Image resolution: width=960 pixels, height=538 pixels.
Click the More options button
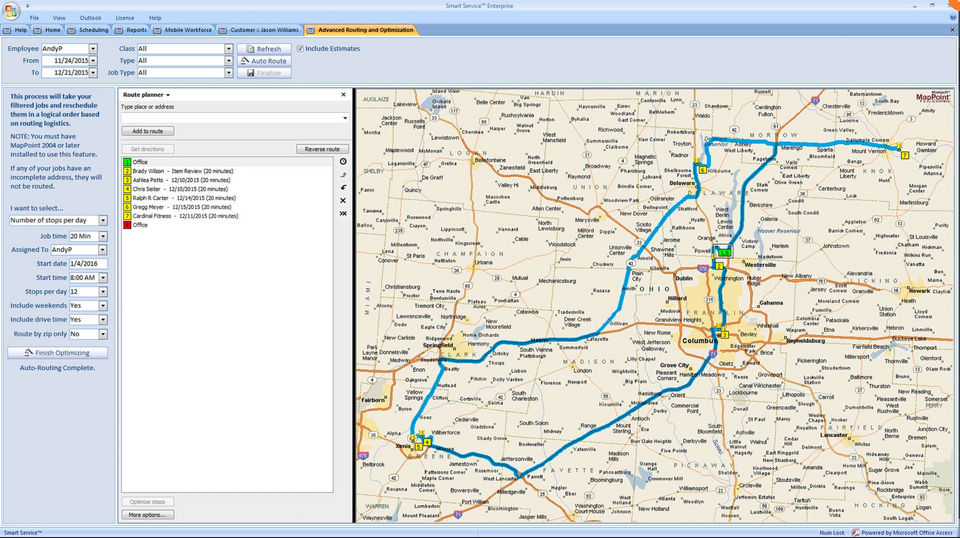pyautogui.click(x=148, y=515)
